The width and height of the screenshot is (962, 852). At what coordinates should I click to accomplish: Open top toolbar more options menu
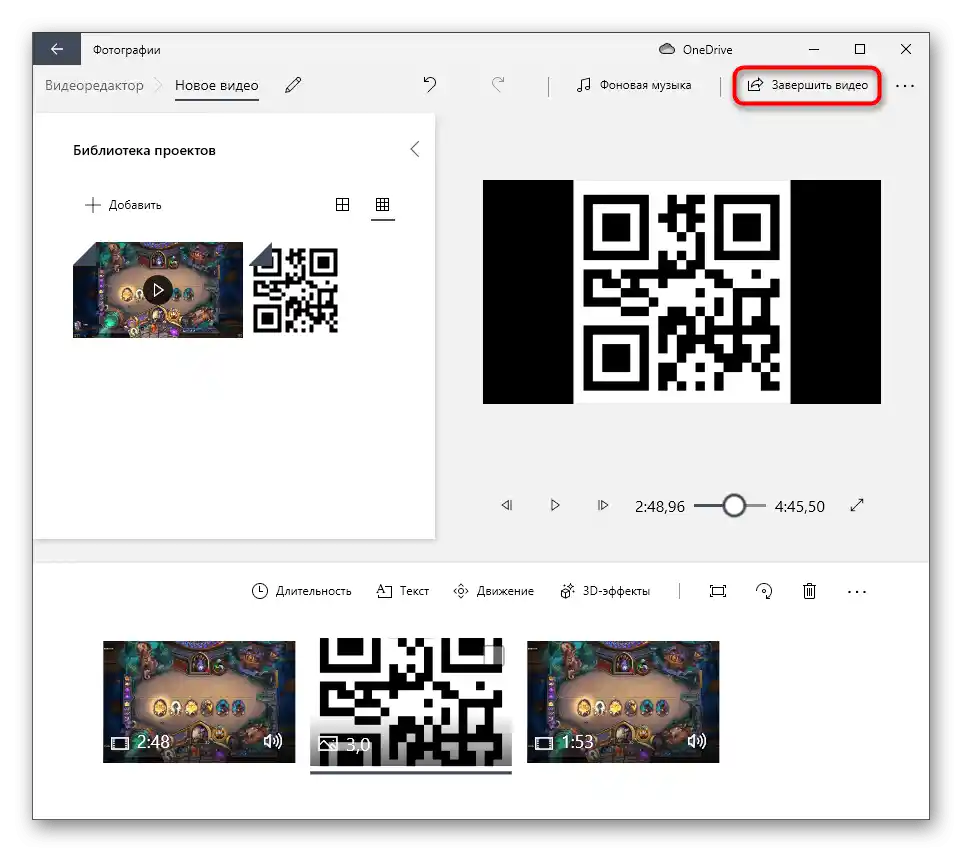point(905,86)
